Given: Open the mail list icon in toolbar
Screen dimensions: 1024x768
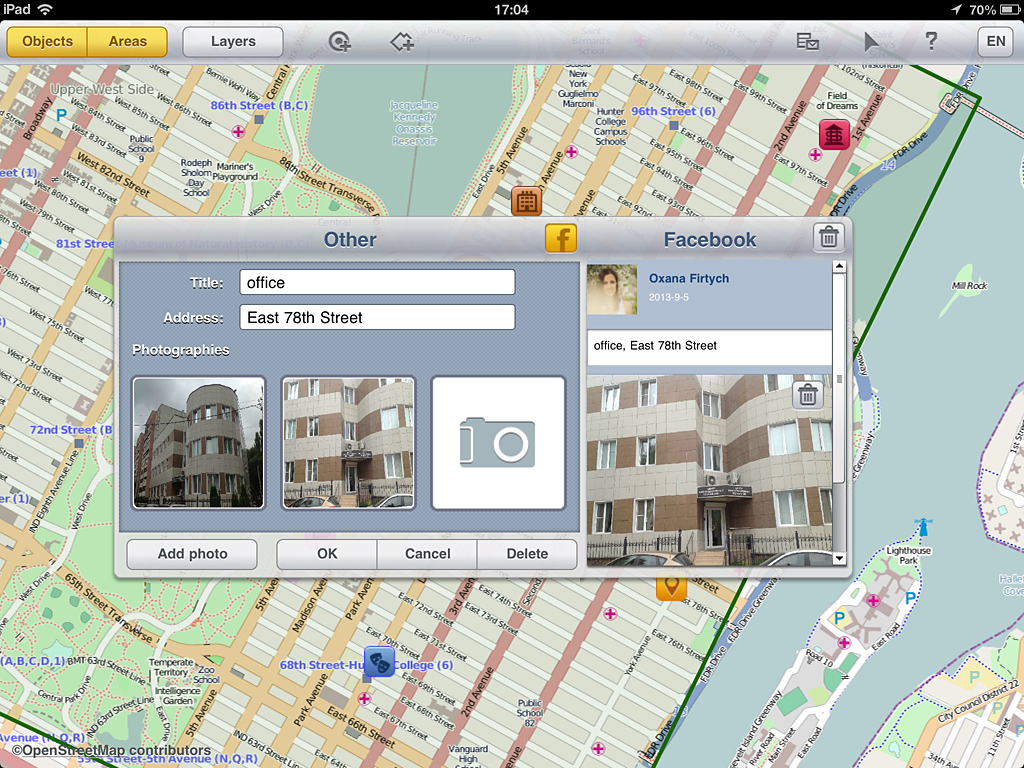Looking at the screenshot, I should (x=807, y=42).
